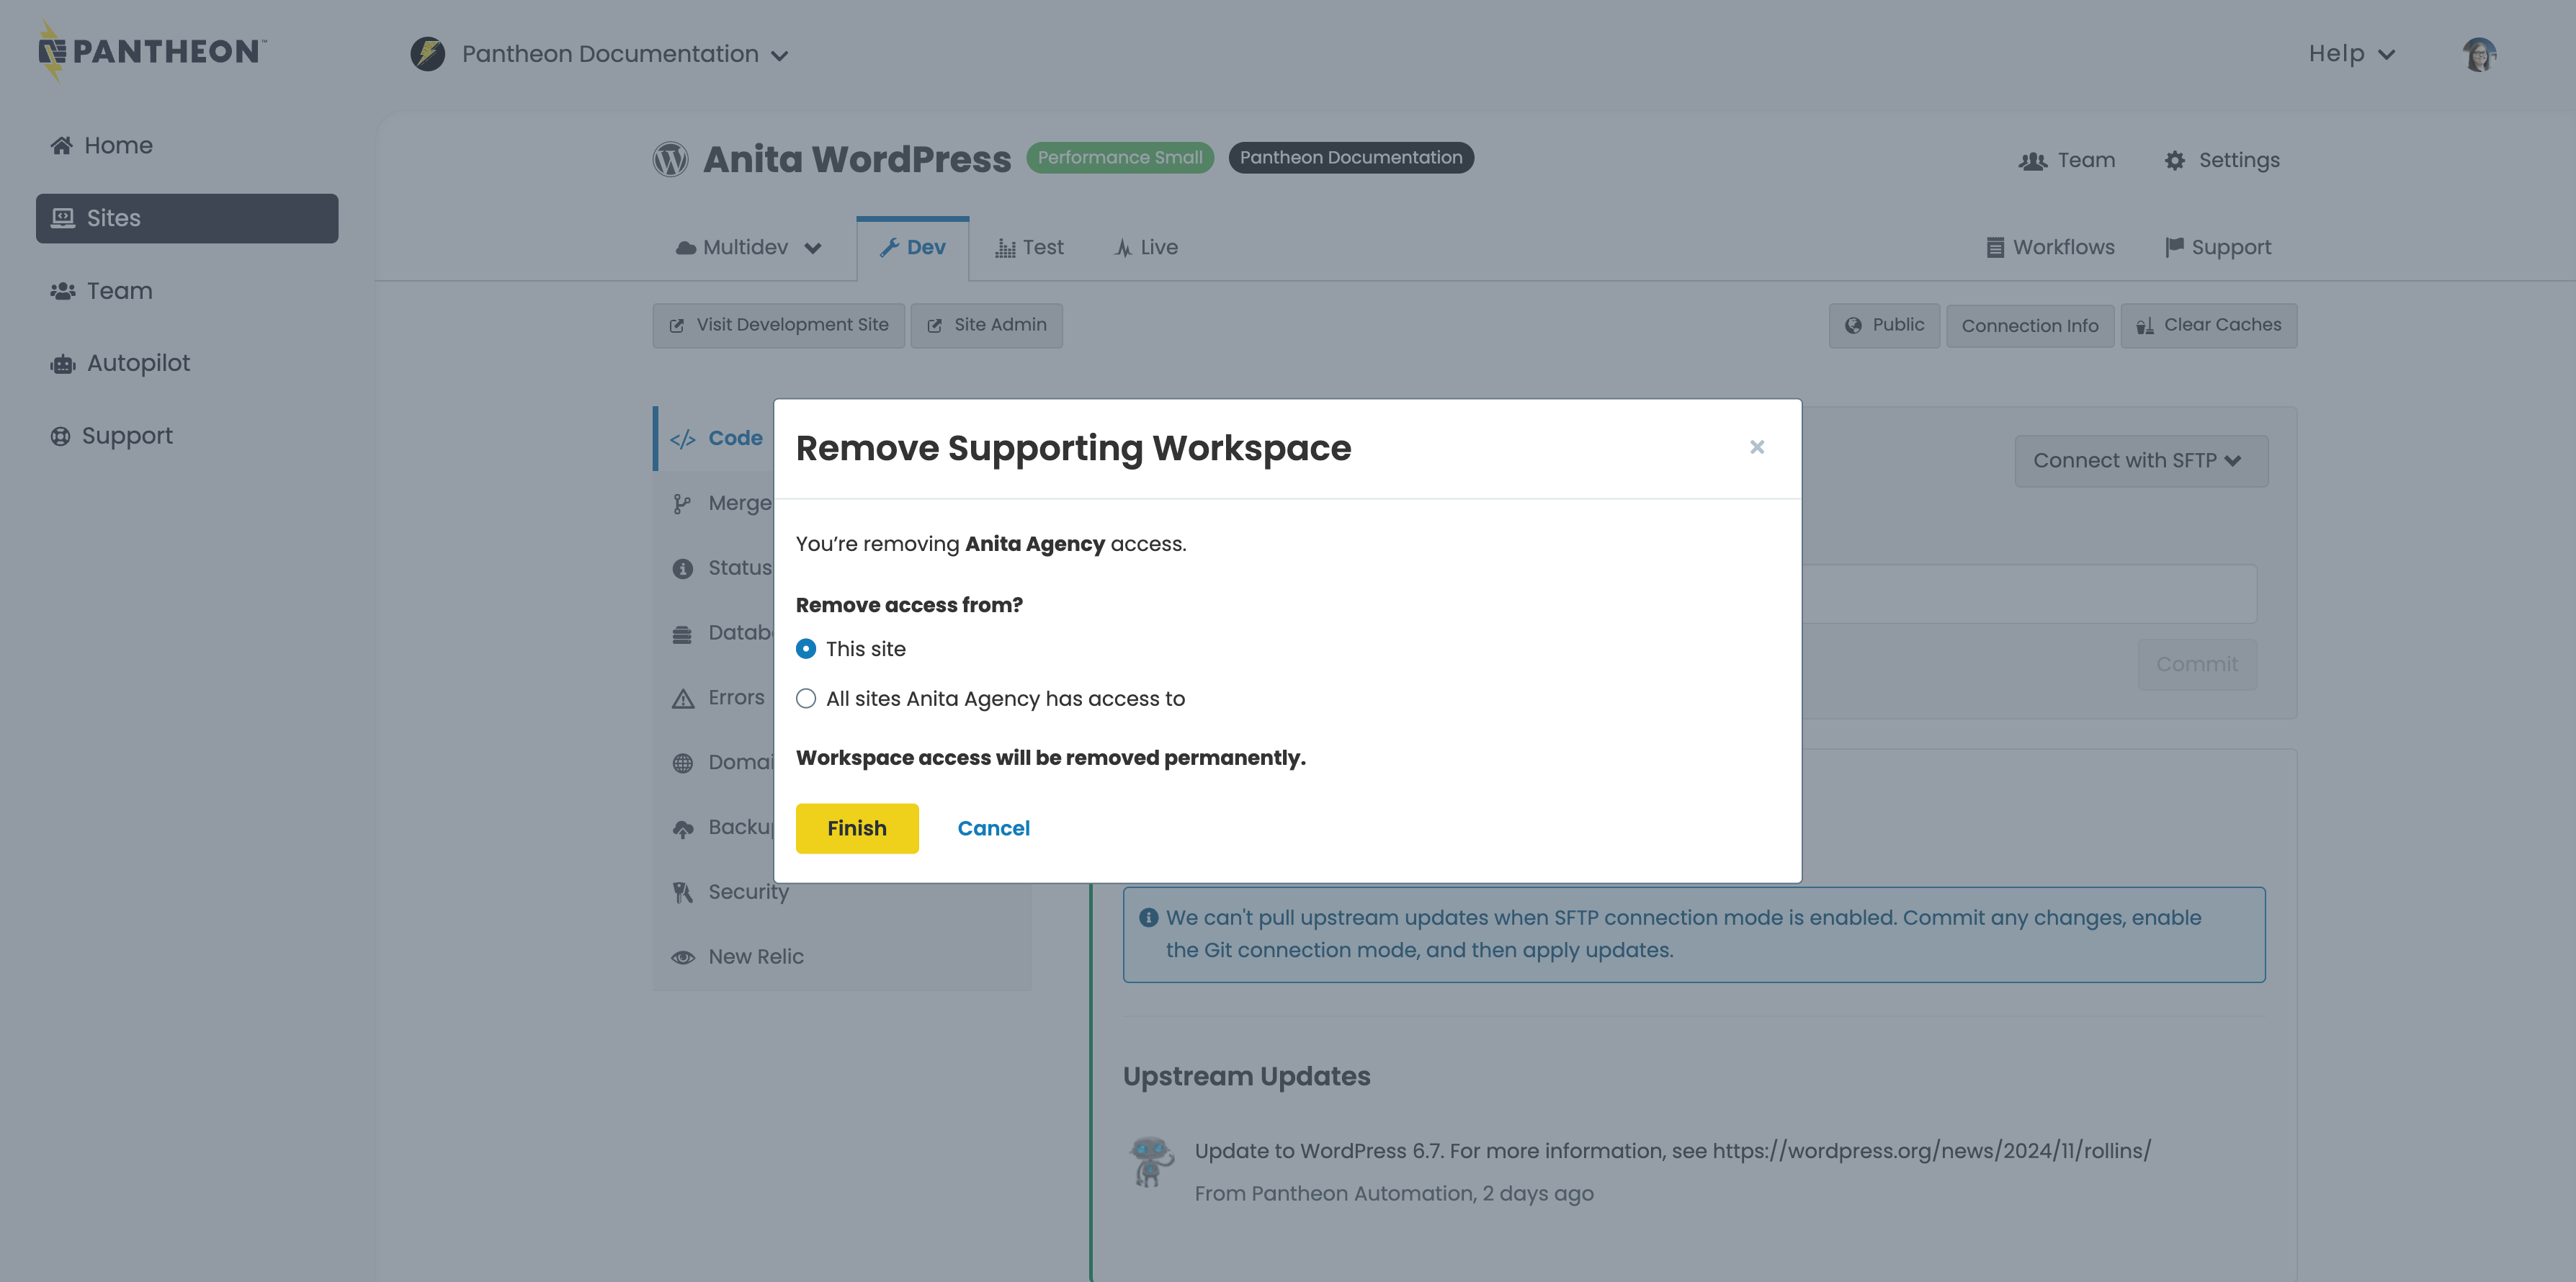Select "All sites Anita Agency has access to"

tap(806, 699)
